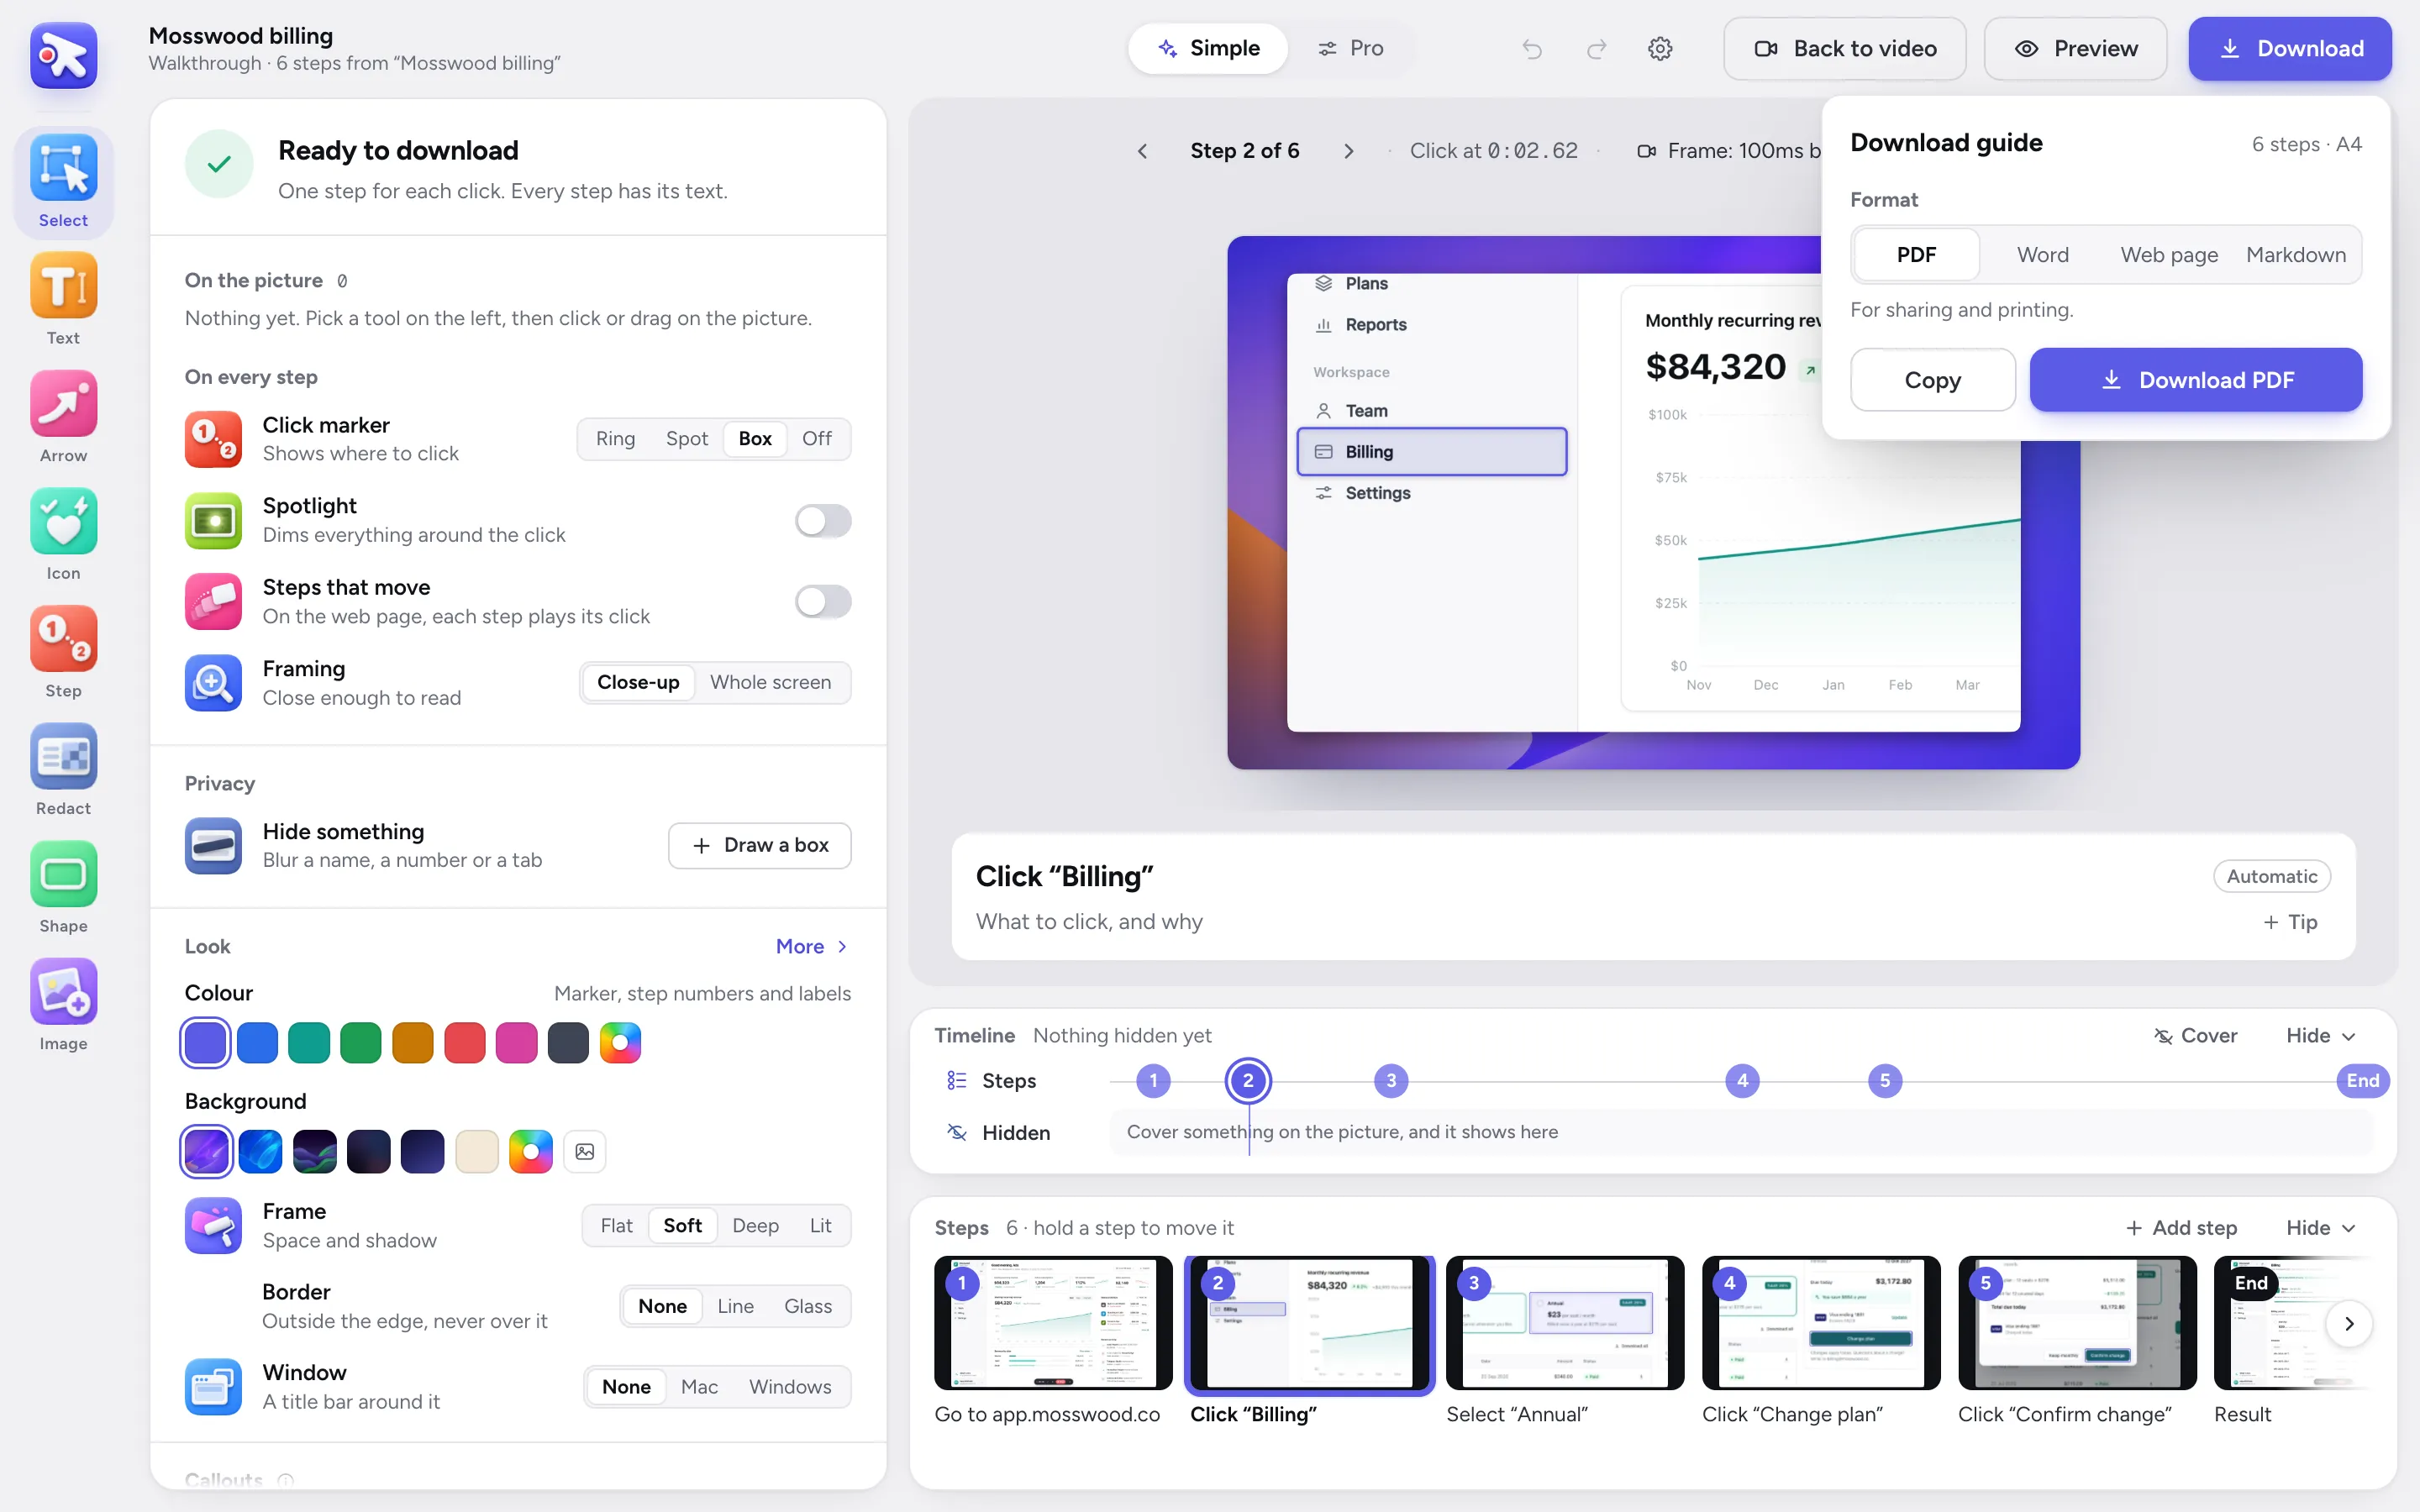Expand Look options via More

[x=812, y=946]
